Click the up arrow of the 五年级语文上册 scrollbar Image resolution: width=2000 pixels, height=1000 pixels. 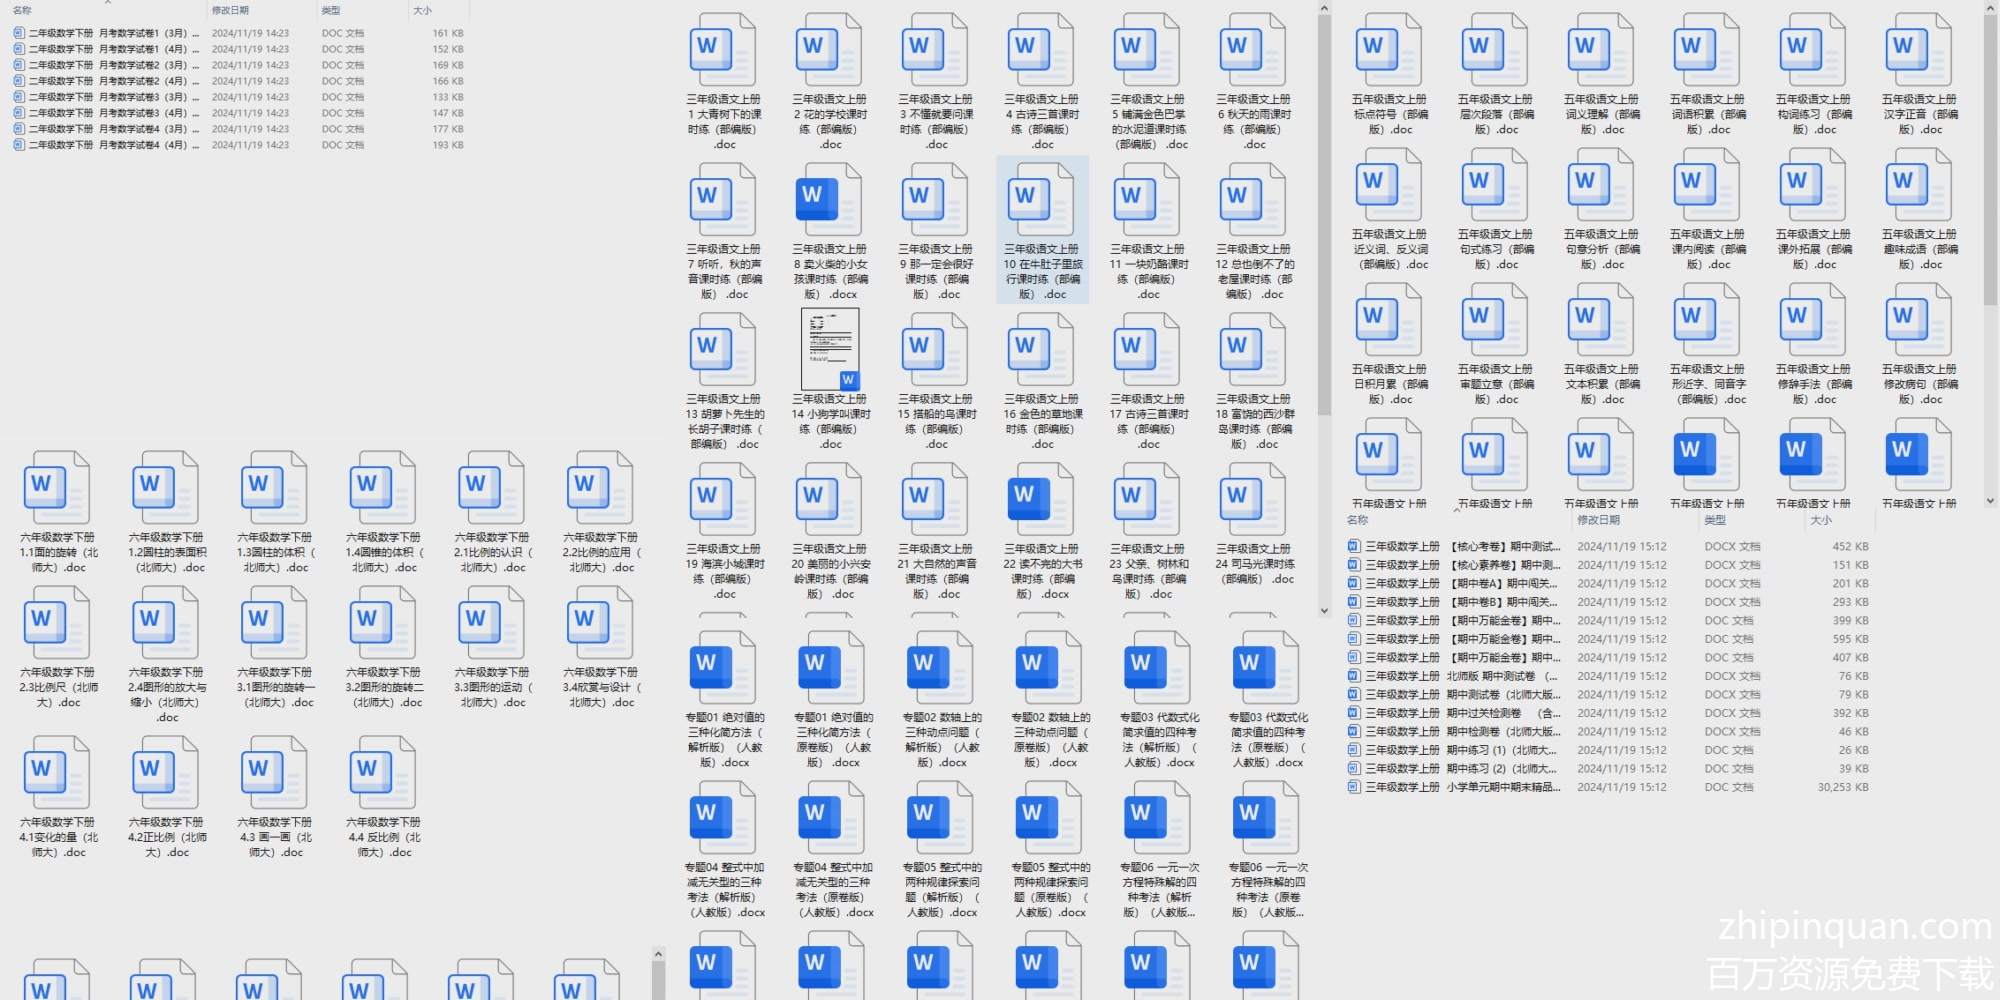[1990, 6]
